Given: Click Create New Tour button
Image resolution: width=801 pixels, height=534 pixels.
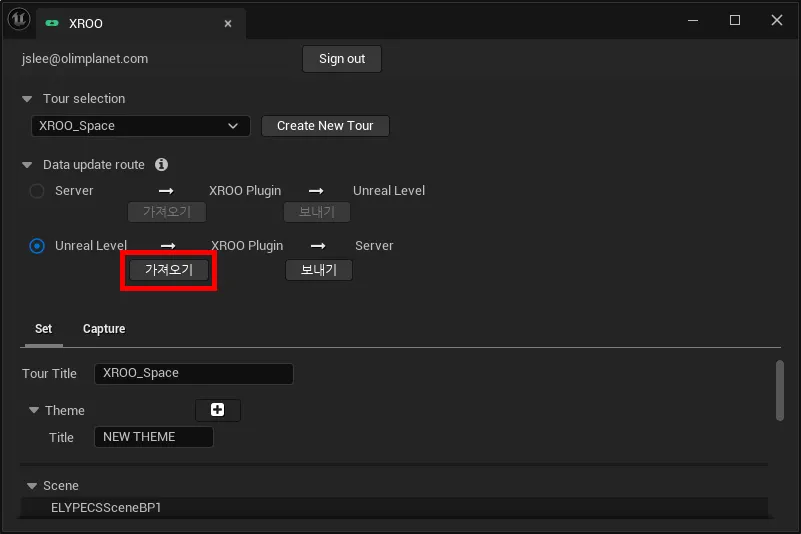Looking at the screenshot, I should [x=325, y=126].
